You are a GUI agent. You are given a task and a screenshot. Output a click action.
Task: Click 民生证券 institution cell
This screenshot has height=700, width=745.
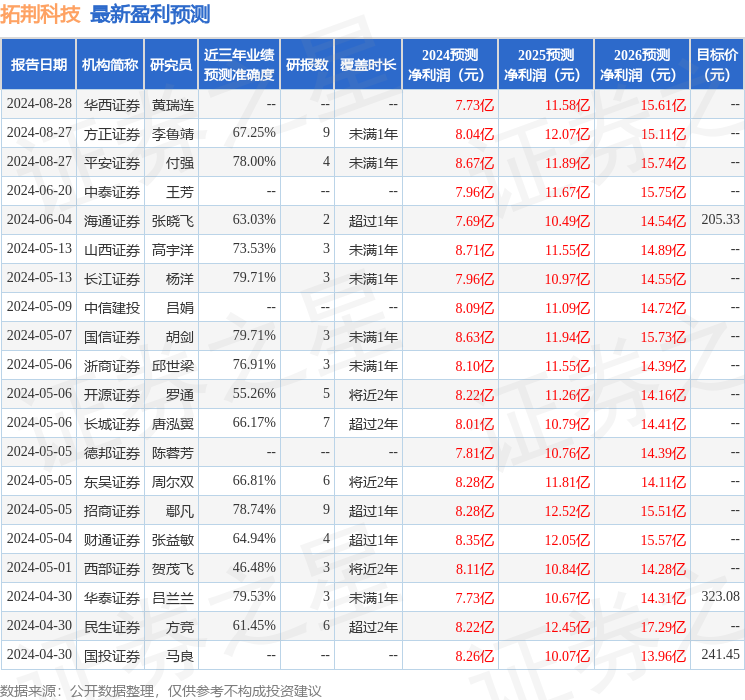tap(112, 627)
